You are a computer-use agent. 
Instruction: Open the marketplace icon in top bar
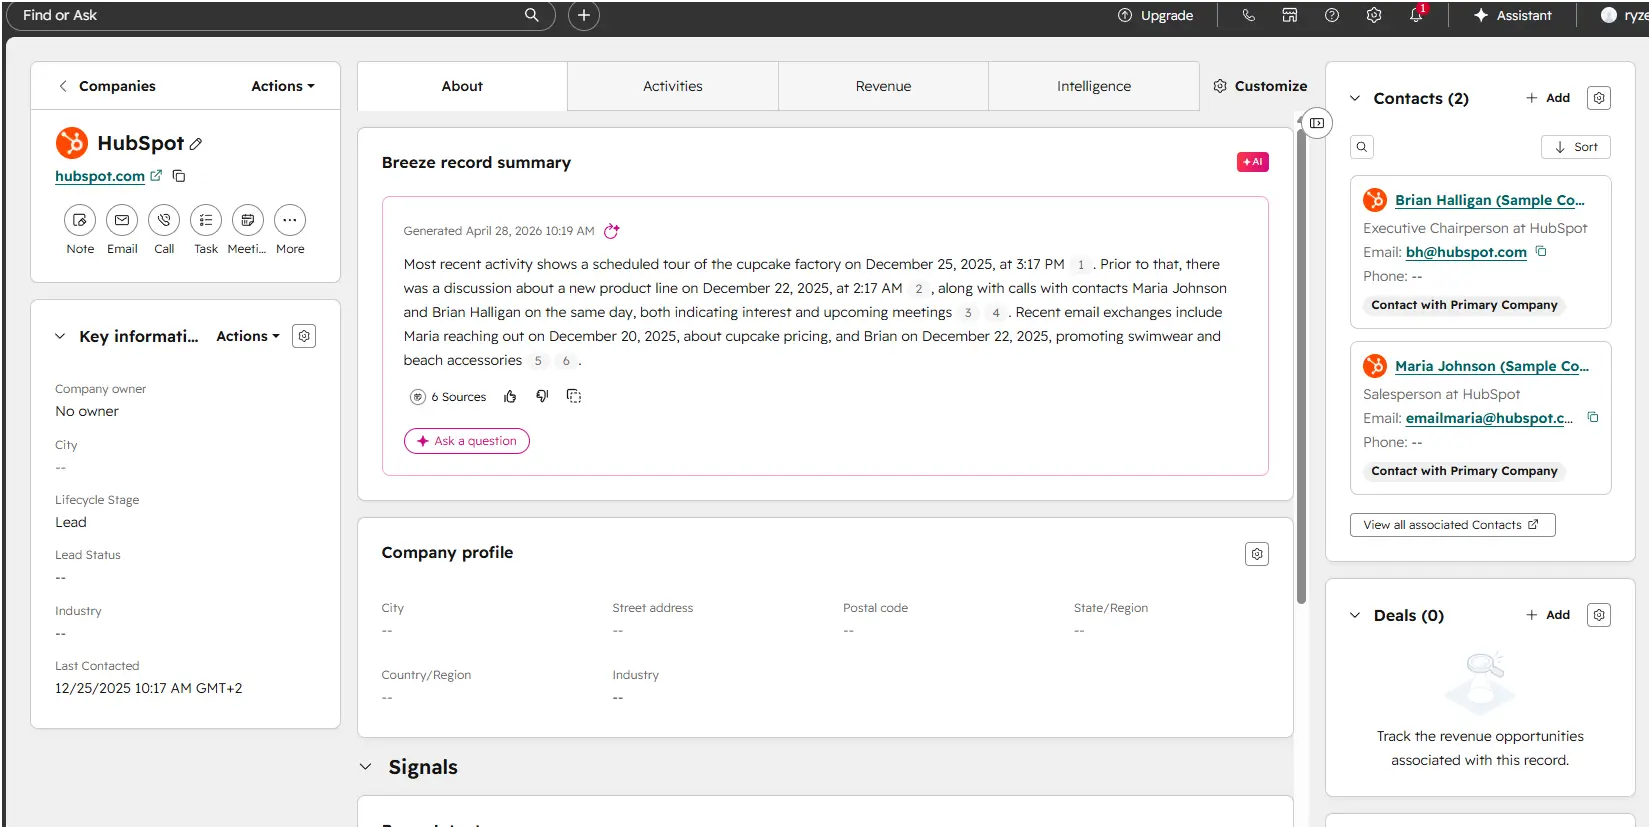(1290, 15)
